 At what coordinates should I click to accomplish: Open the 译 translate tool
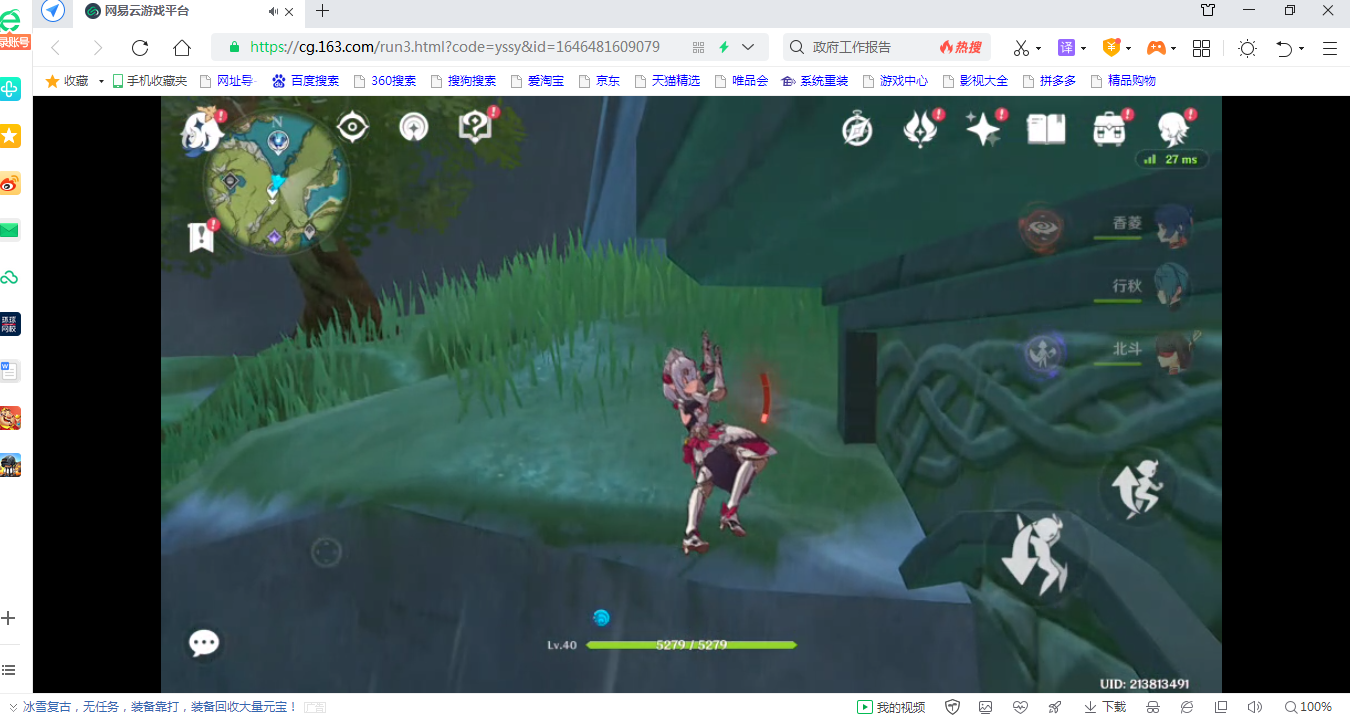click(1067, 48)
